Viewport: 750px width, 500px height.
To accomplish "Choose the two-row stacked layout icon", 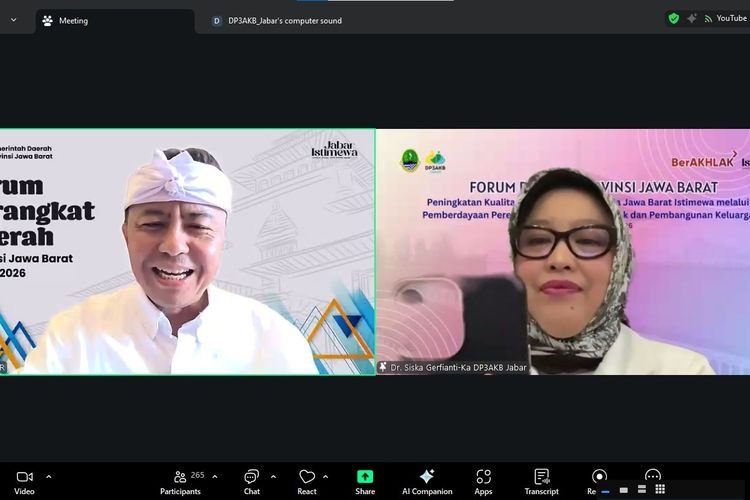I will 642,489.
